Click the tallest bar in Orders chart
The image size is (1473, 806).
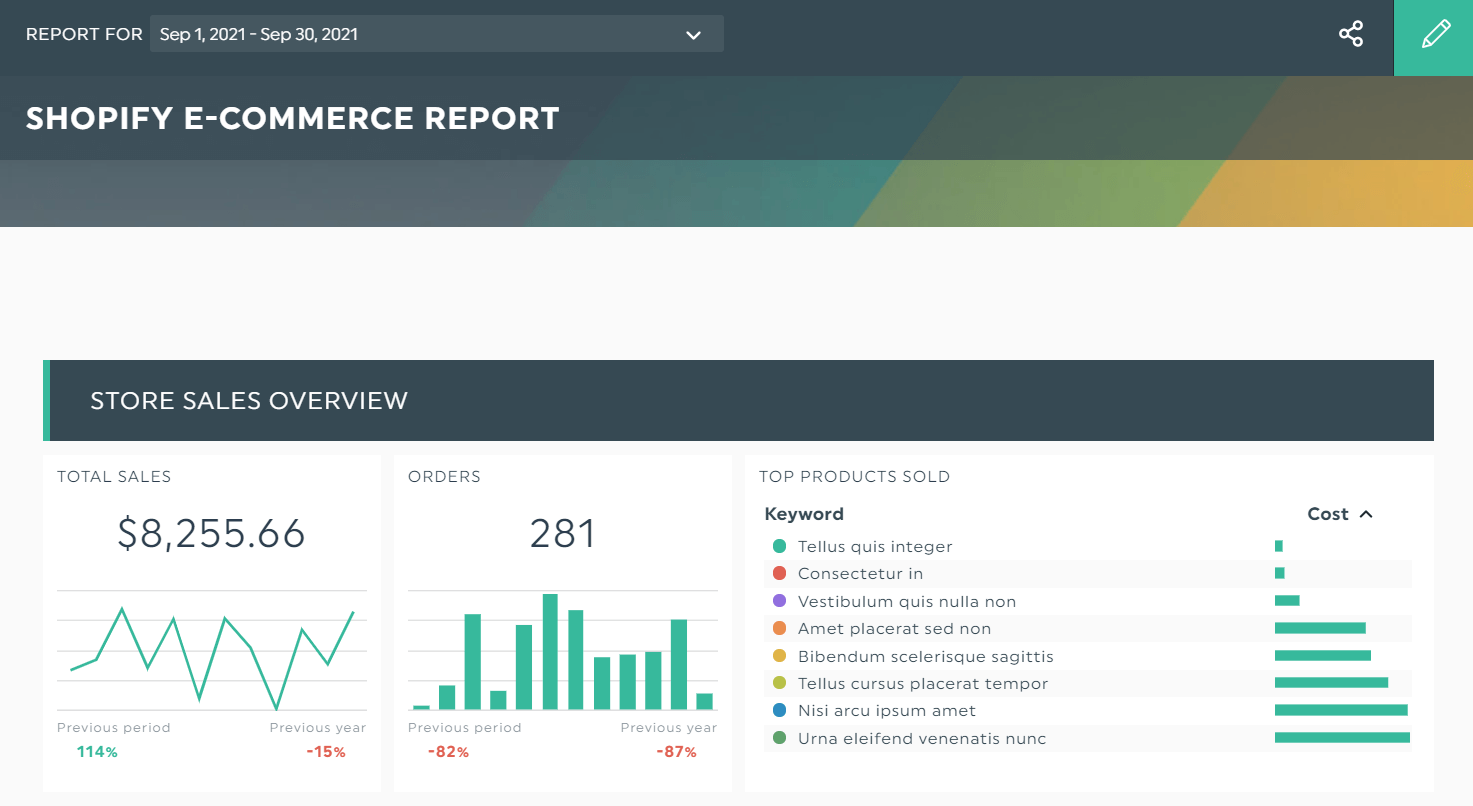[550, 652]
